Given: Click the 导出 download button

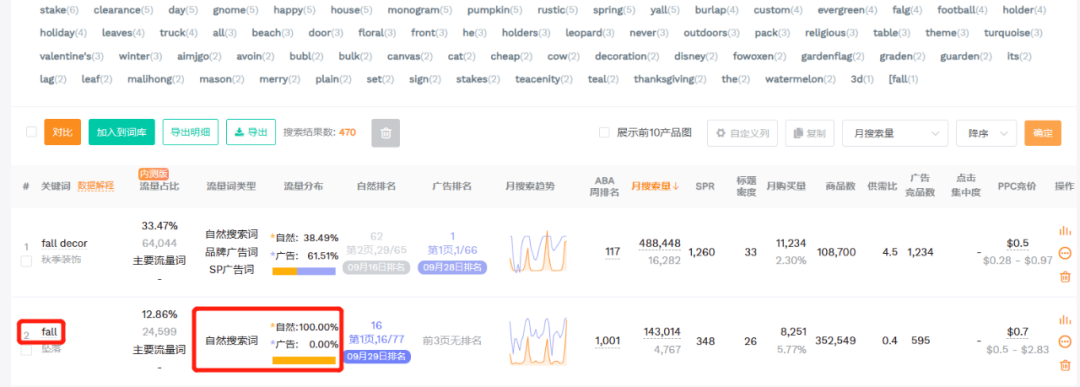Looking at the screenshot, I should pyautogui.click(x=251, y=132).
